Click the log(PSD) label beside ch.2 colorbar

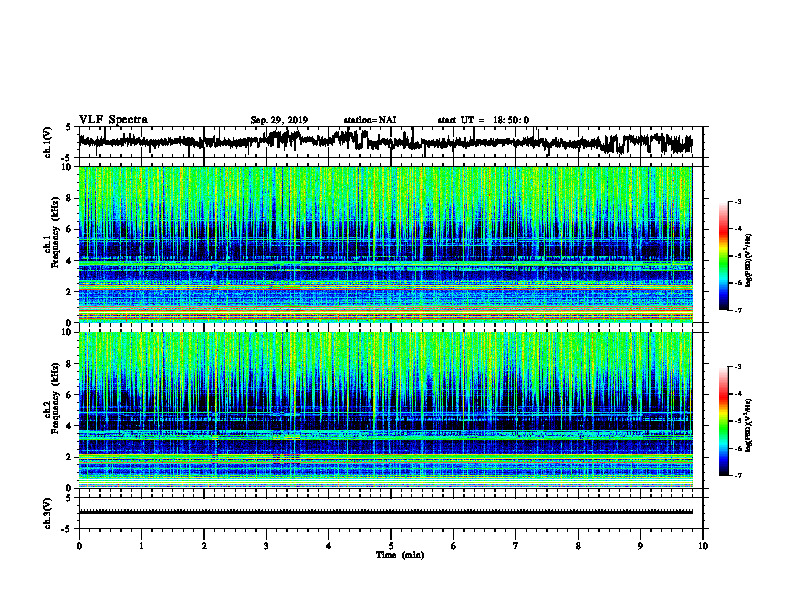[748, 425]
